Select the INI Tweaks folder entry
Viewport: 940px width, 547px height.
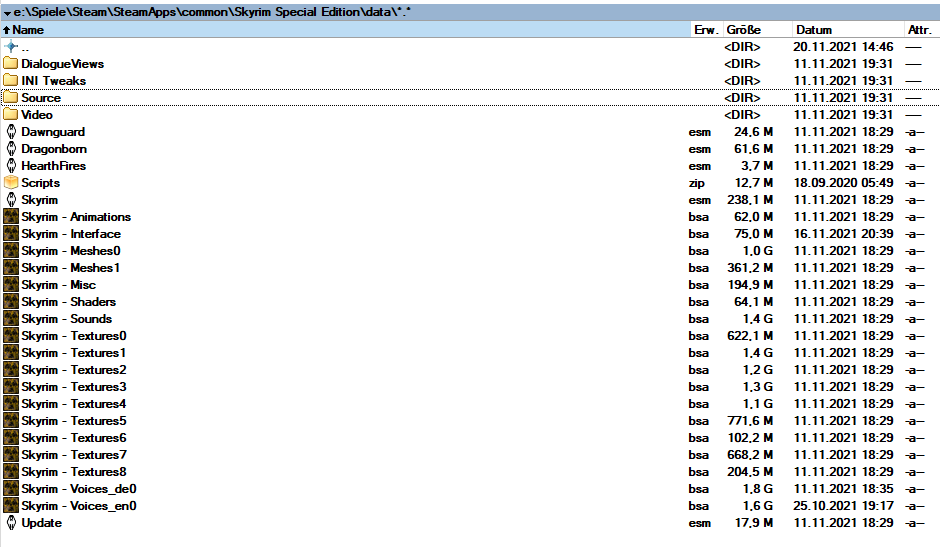(x=53, y=81)
